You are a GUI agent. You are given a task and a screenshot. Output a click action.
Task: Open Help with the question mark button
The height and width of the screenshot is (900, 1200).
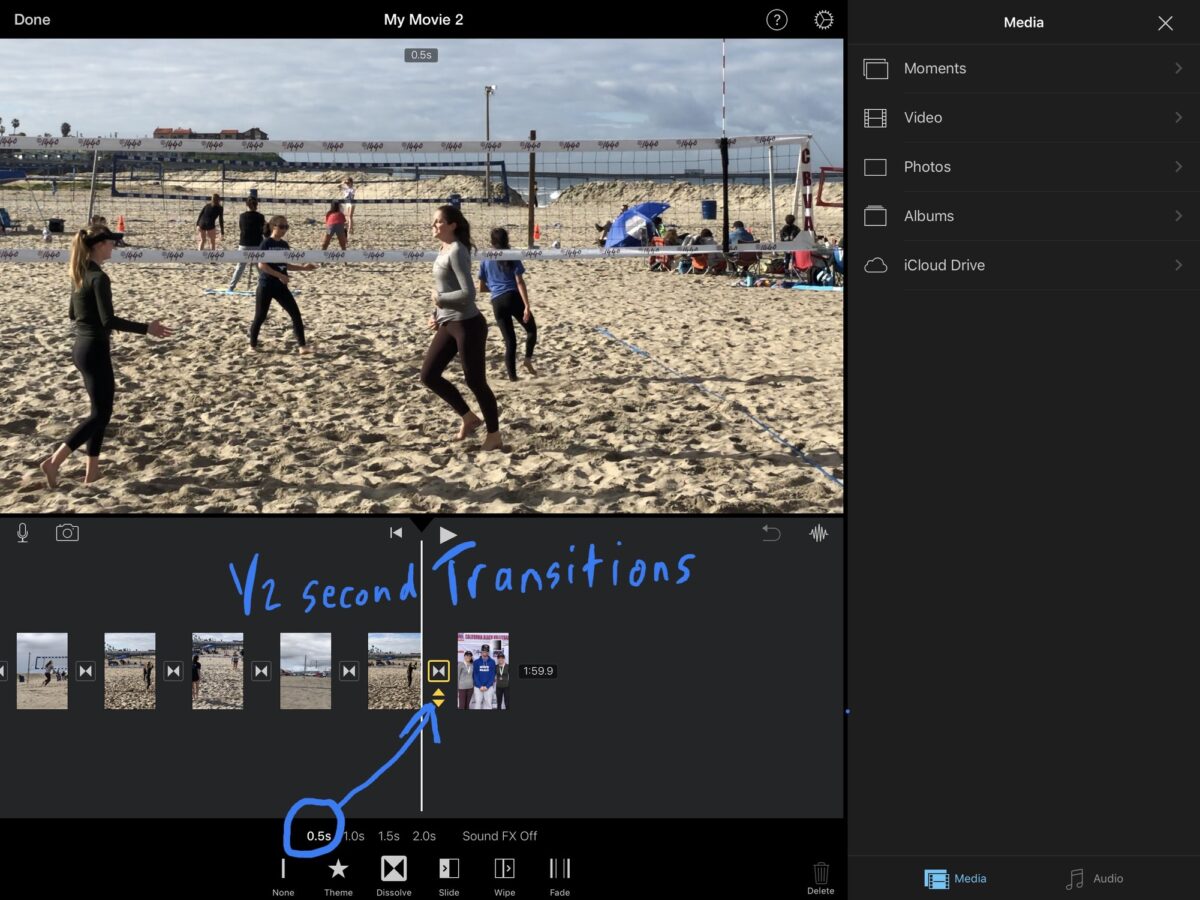tap(776, 19)
